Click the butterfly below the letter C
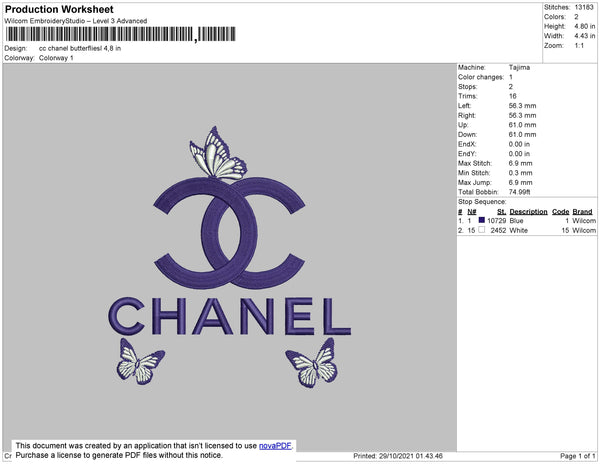The image size is (600, 464). pos(140,361)
